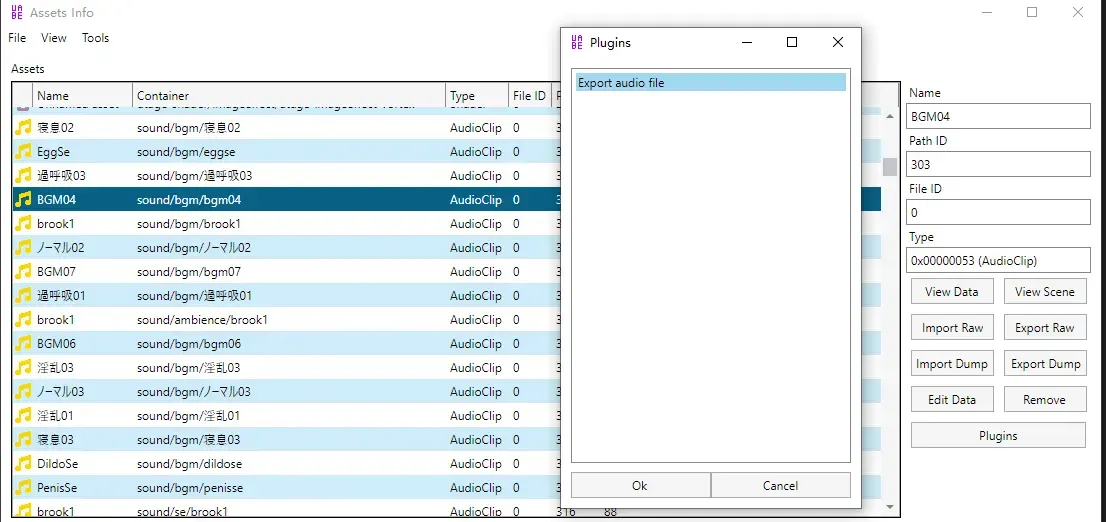The height and width of the screenshot is (522, 1106).
Task: Click the Import Raw button
Action: pyautogui.click(x=952, y=327)
